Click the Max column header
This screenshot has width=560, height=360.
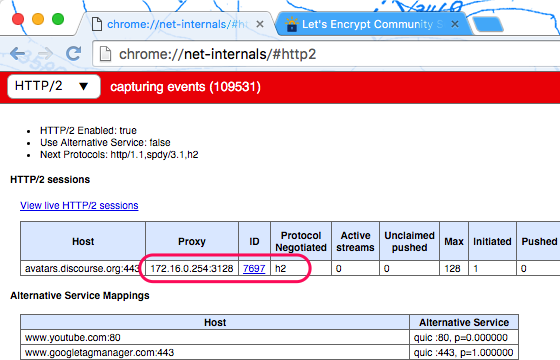[x=454, y=241]
